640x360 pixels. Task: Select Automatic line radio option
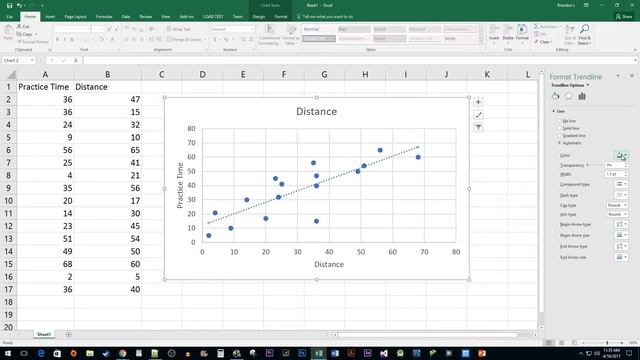(x=560, y=143)
